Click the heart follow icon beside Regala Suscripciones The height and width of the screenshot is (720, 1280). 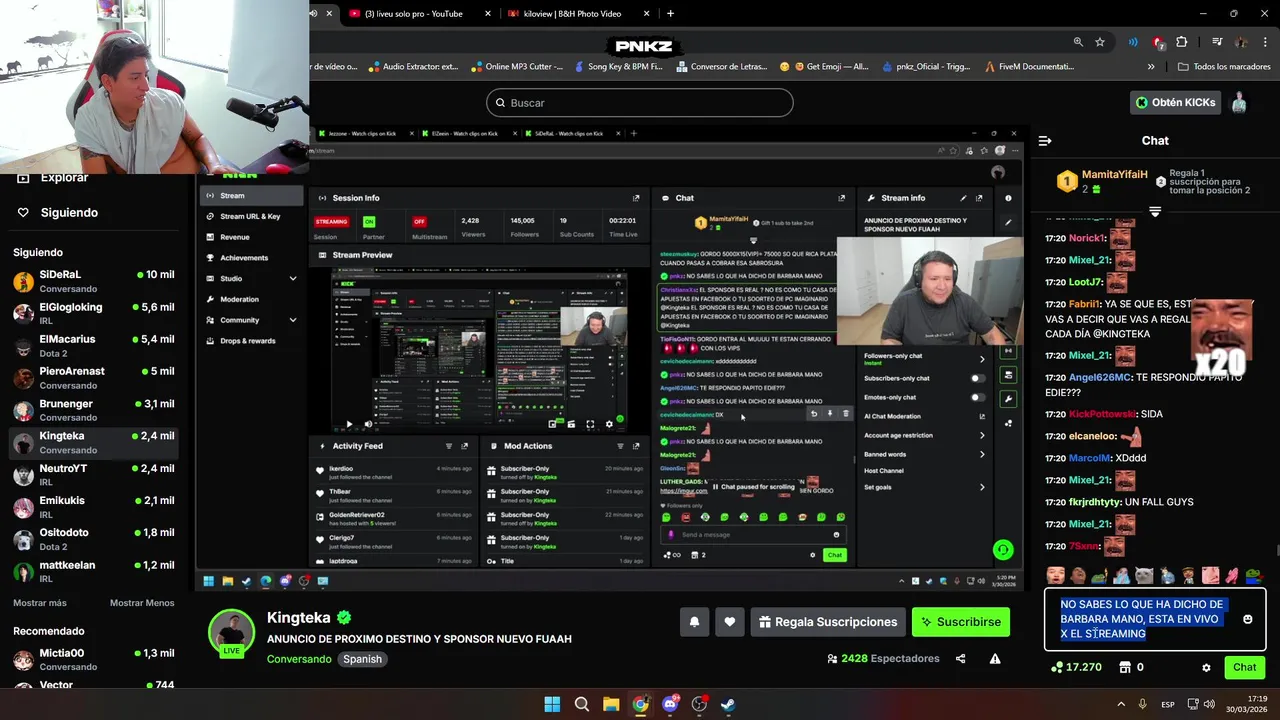coord(730,622)
